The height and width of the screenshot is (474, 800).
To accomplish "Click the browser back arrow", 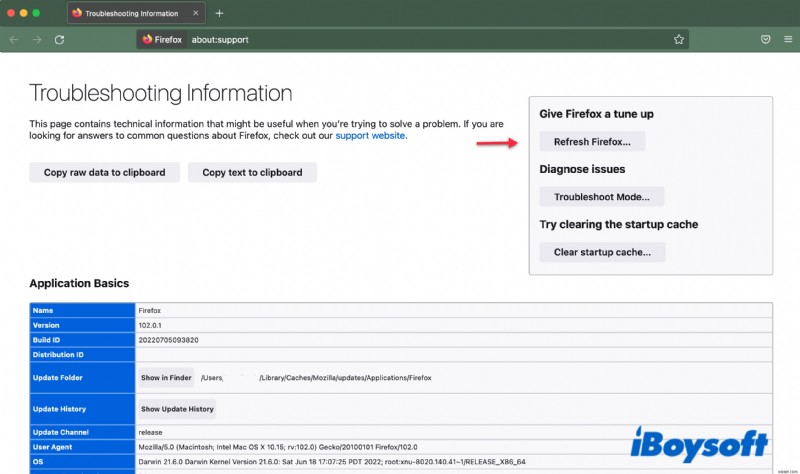I will (14, 40).
